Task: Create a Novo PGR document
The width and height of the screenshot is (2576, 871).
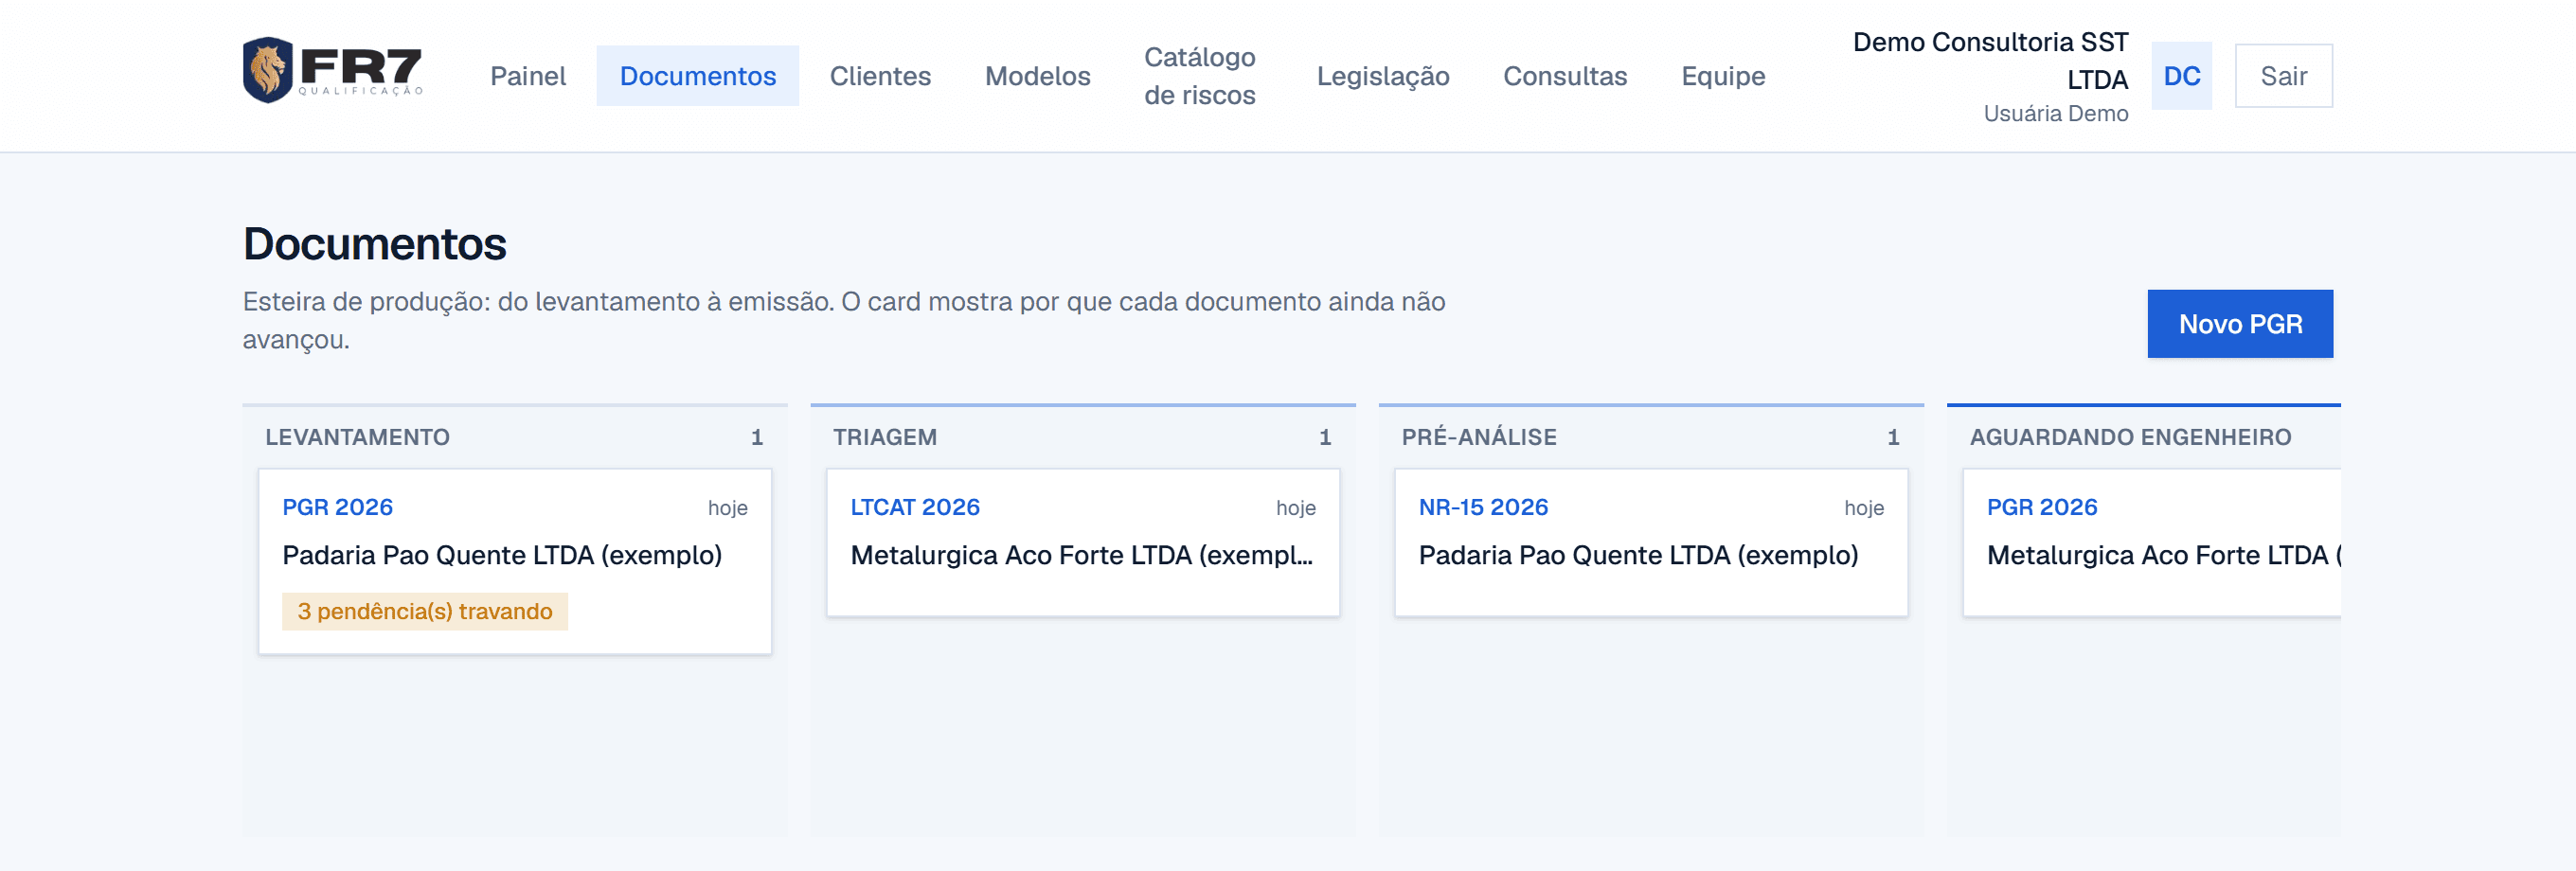Action: pyautogui.click(x=2240, y=324)
